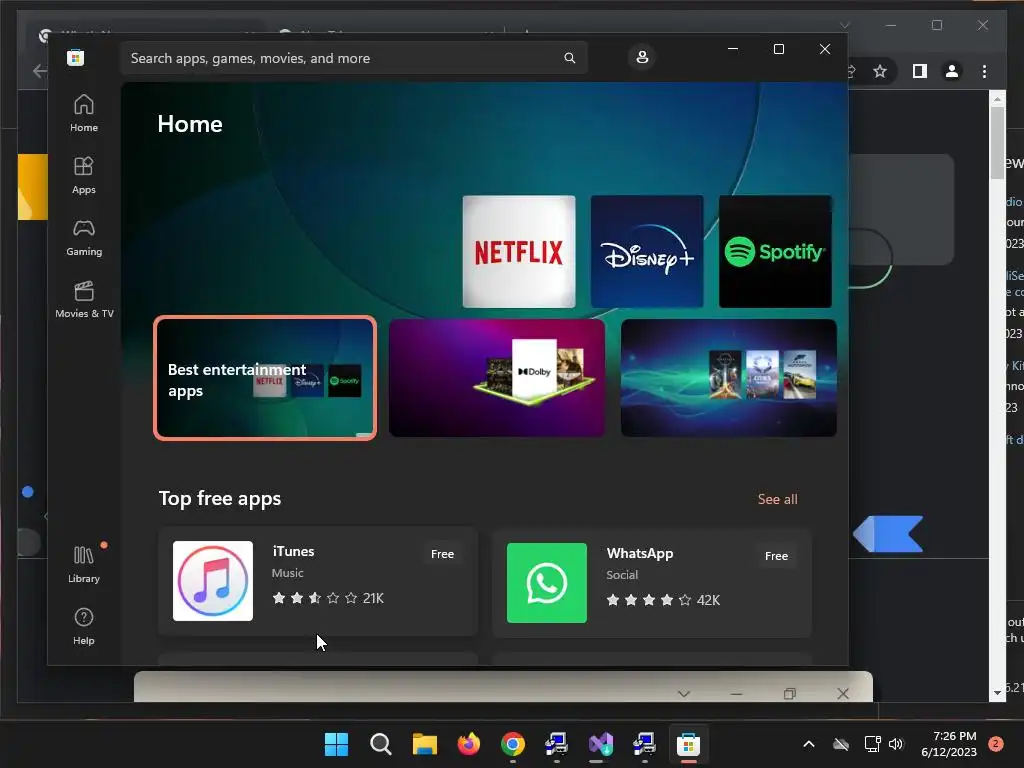Open the Netflix tile

[519, 251]
